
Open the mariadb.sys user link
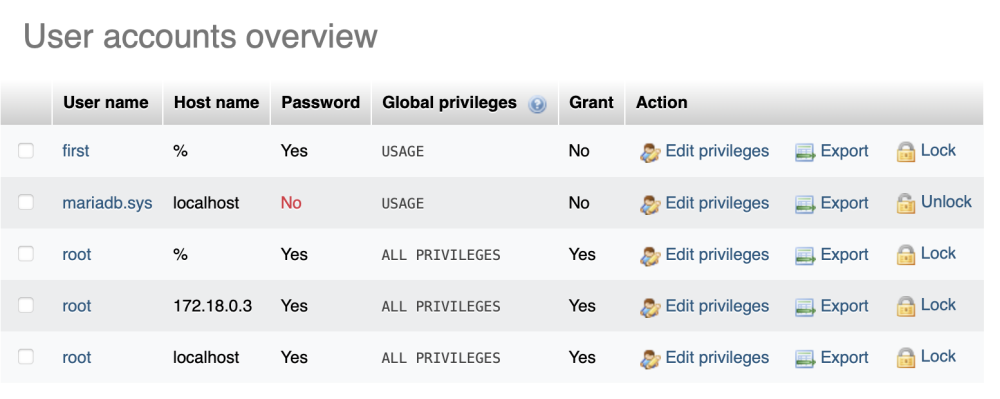tap(107, 203)
